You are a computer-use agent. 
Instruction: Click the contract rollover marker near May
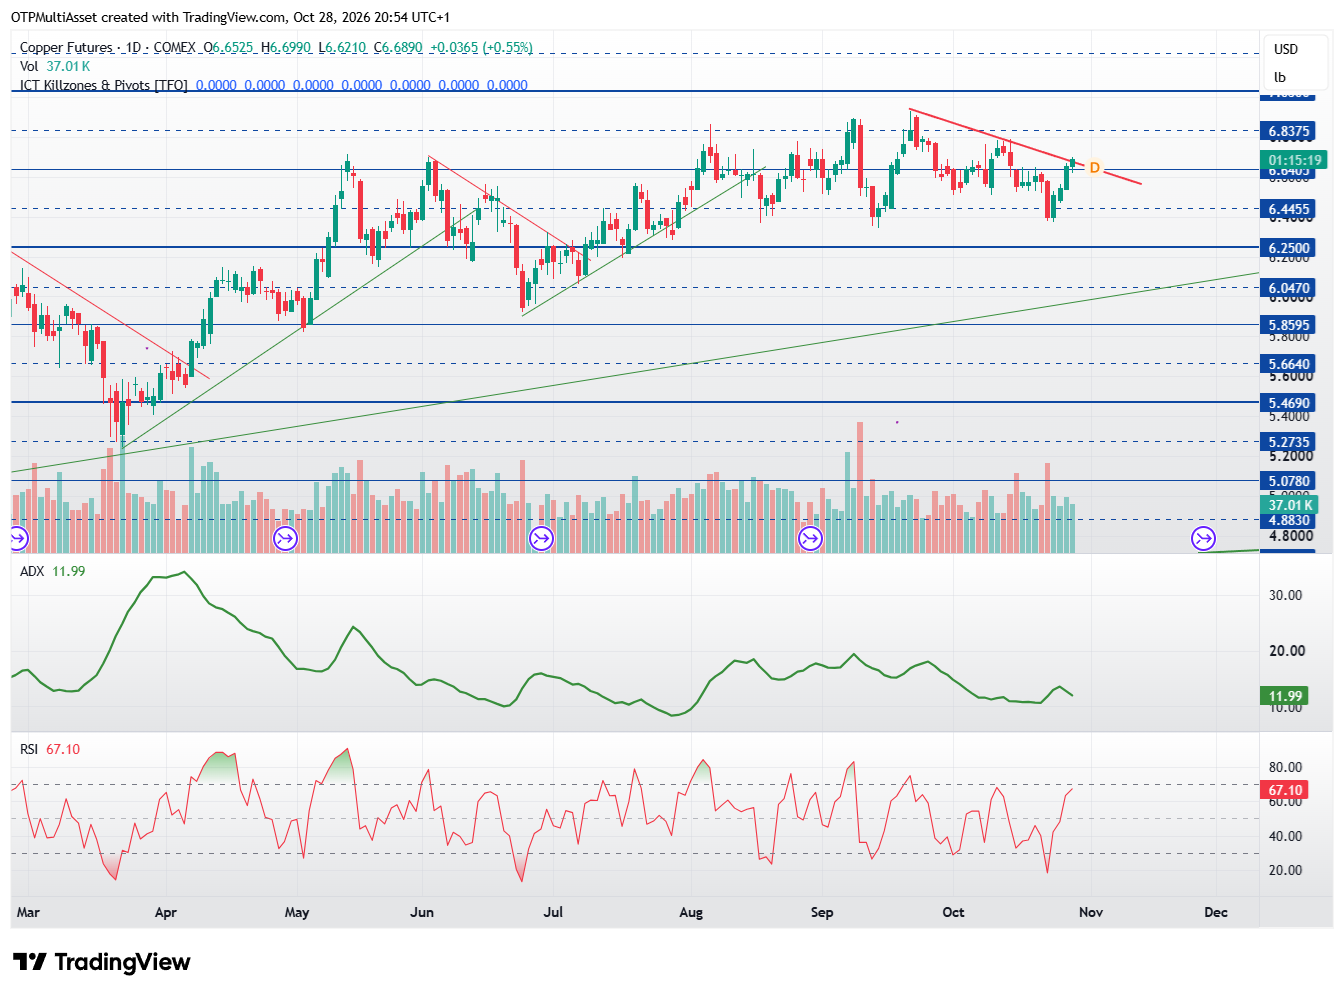[x=285, y=540]
